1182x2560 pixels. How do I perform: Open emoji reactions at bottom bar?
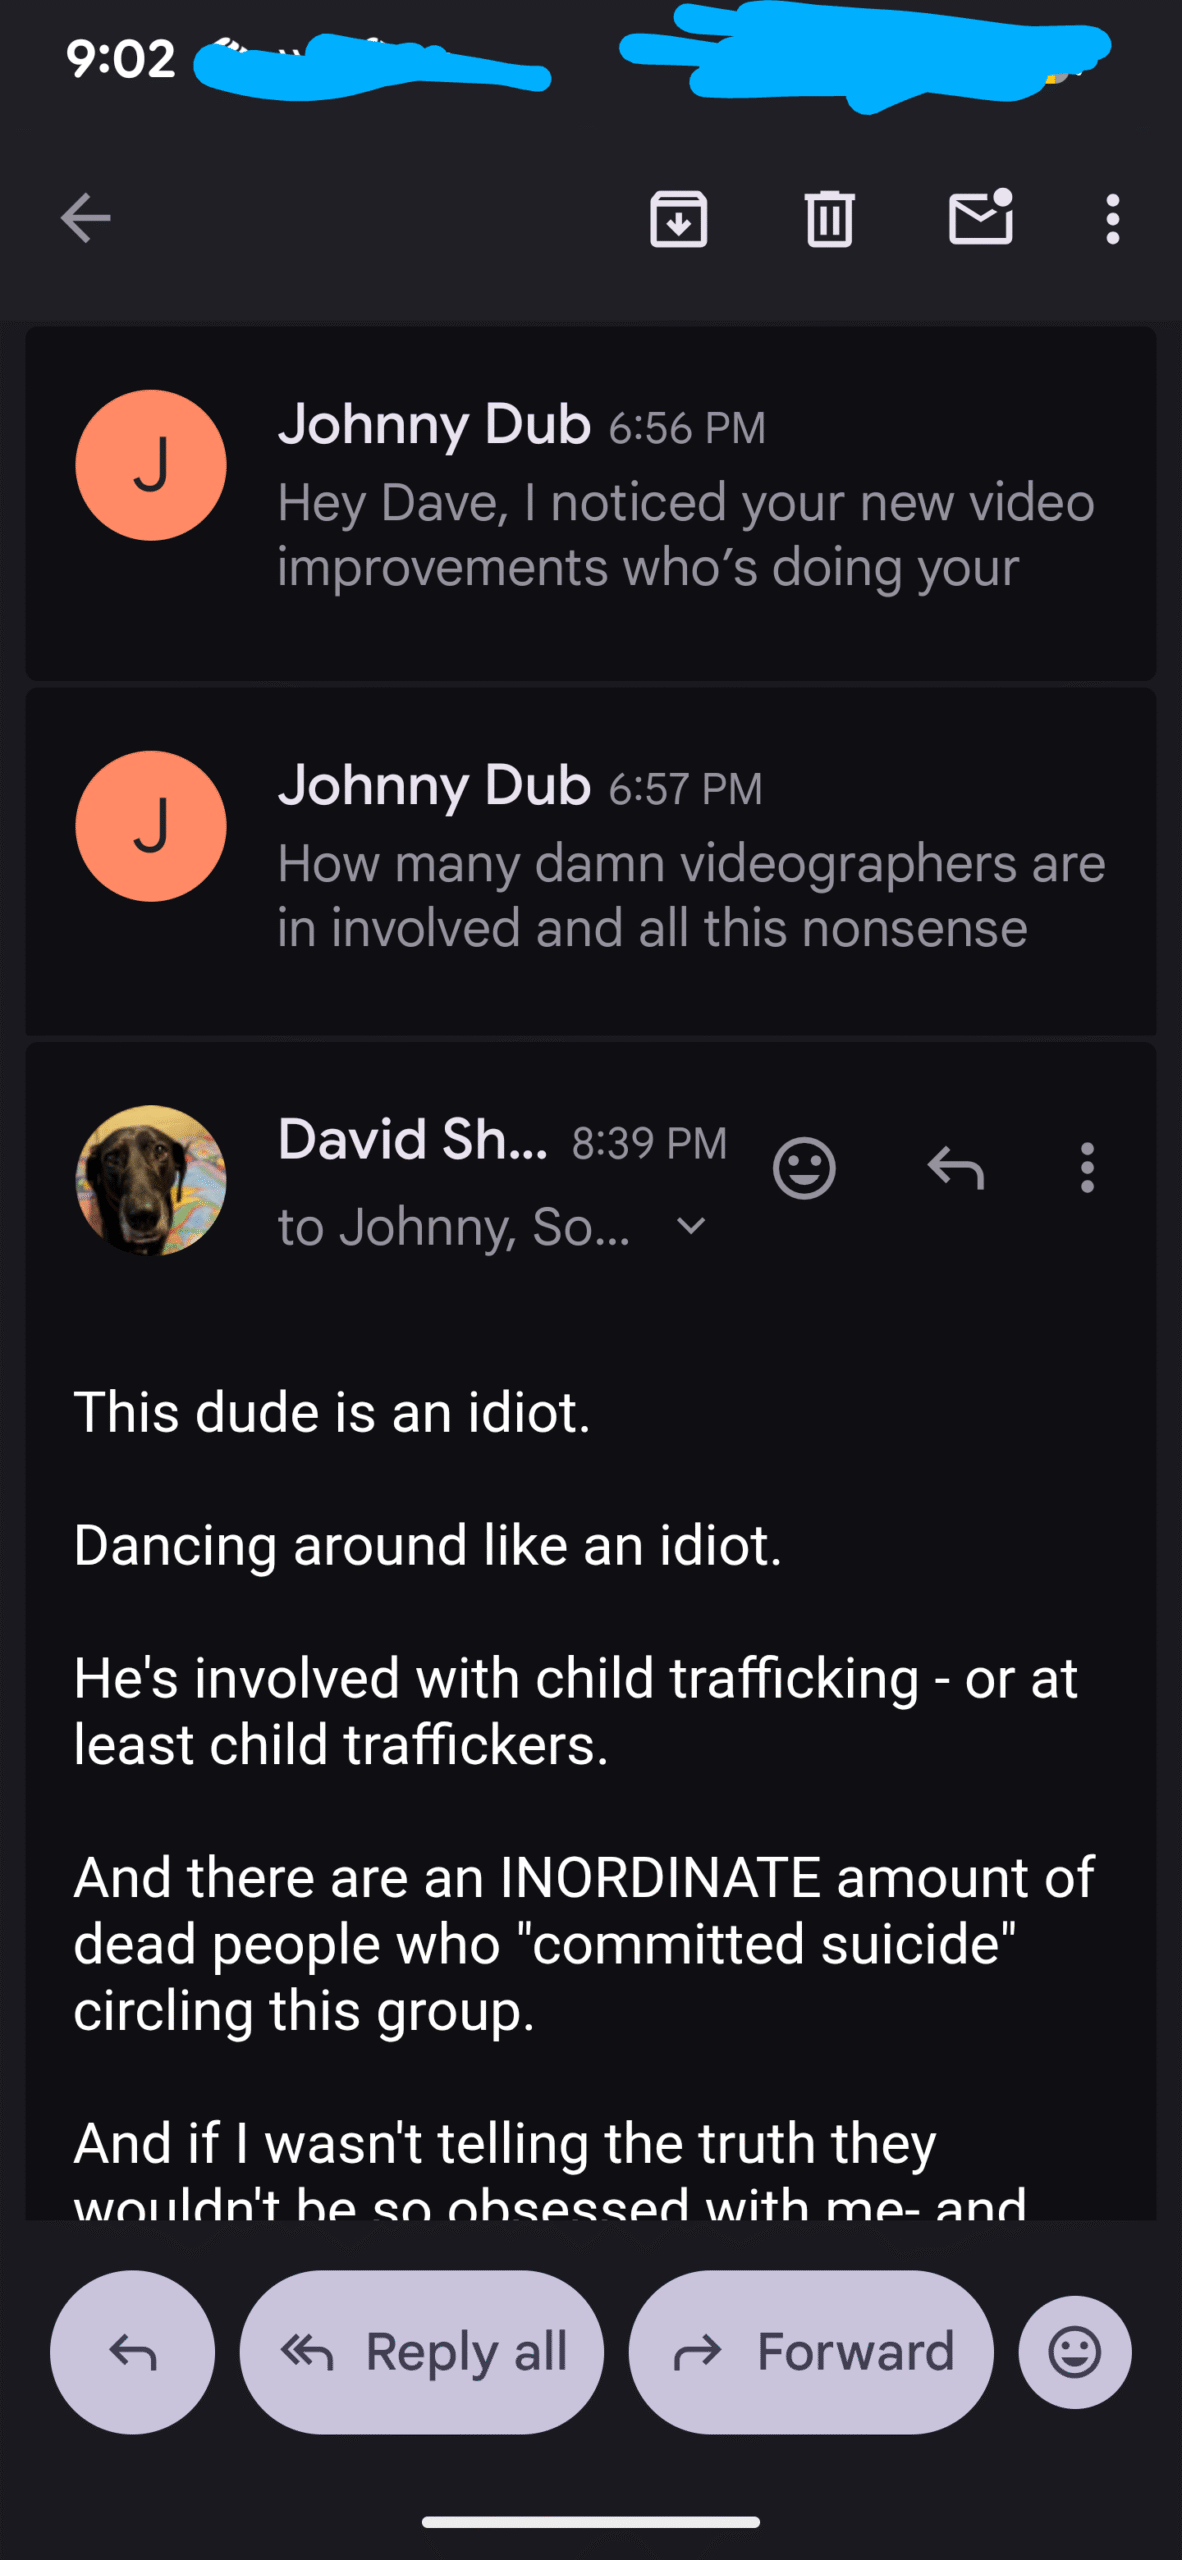click(1074, 2352)
